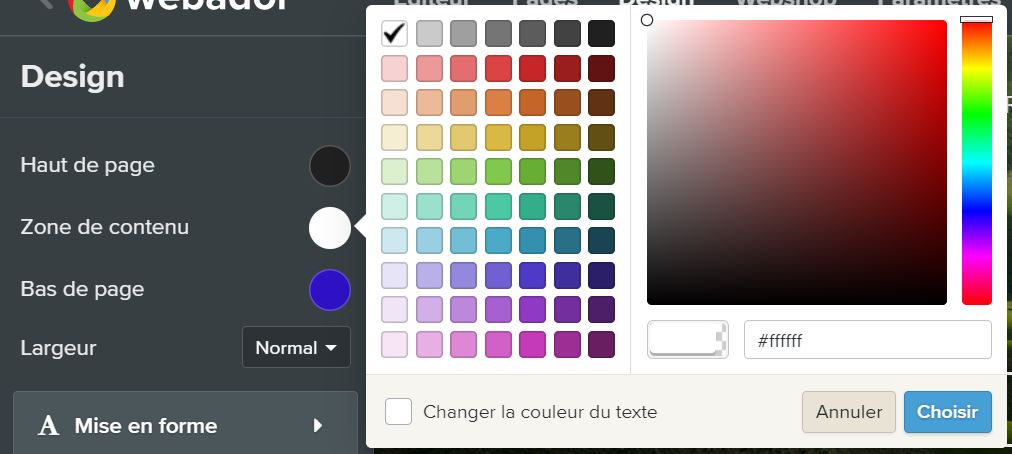The image size is (1012, 454).
Task: Click the rainbow hue slider
Action: tap(976, 162)
